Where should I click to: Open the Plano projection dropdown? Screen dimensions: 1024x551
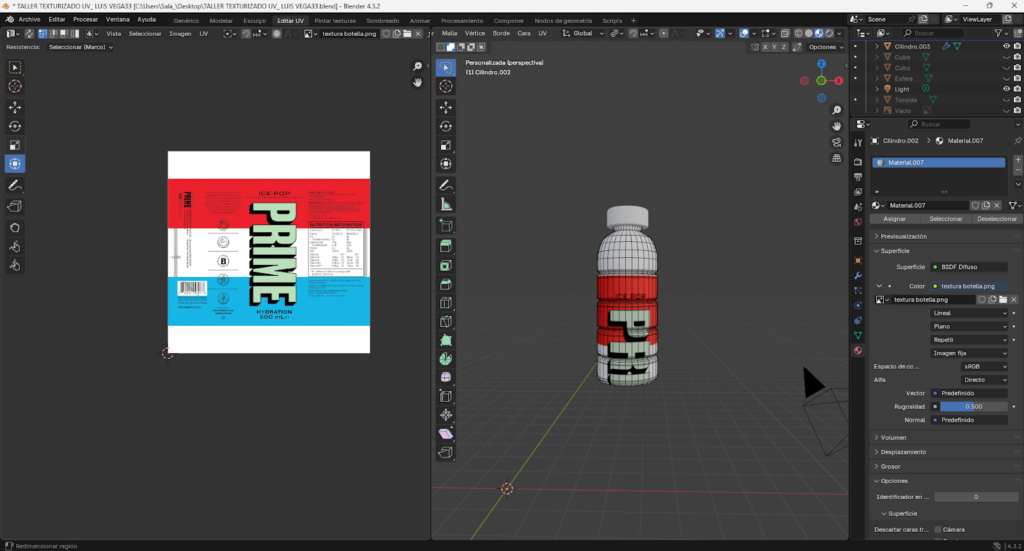tap(970, 326)
